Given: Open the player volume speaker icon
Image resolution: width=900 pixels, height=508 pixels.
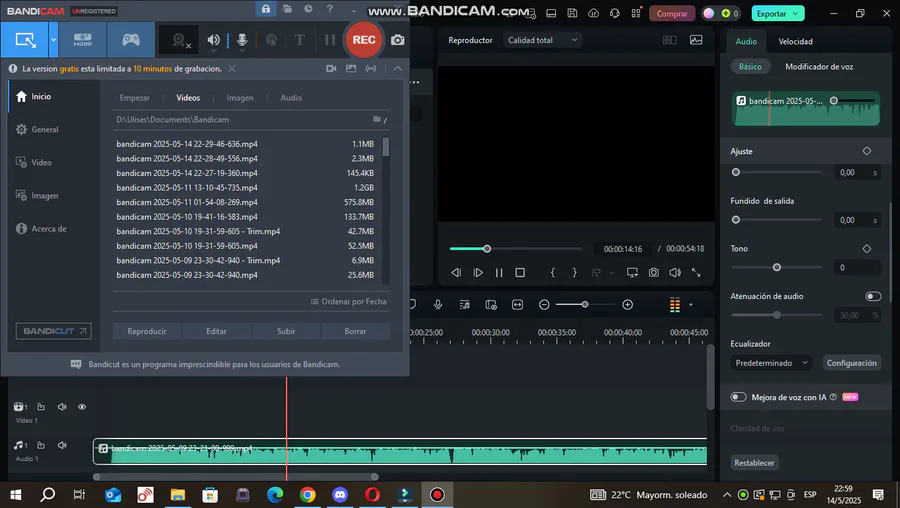Looking at the screenshot, I should tap(675, 273).
